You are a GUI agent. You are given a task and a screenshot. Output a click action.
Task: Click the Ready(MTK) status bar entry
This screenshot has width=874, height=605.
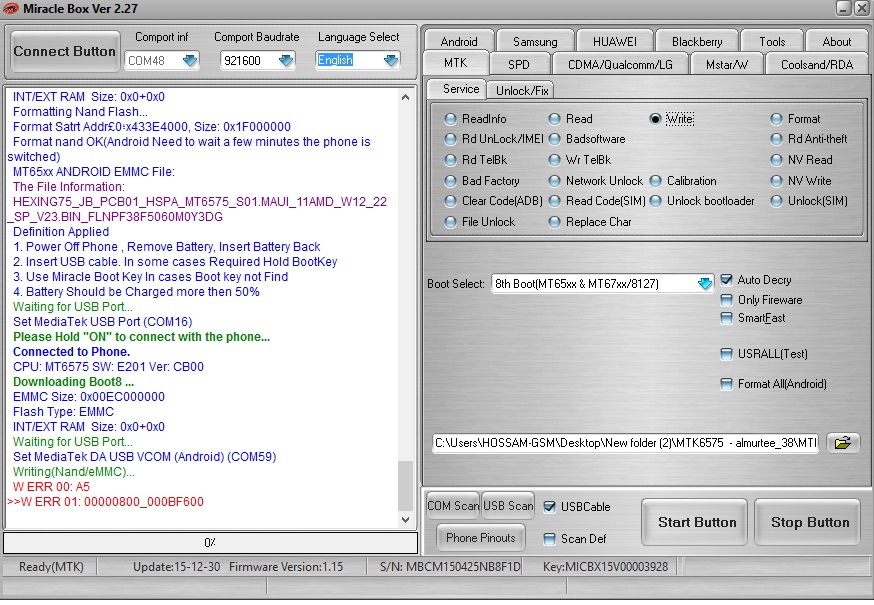[51, 567]
